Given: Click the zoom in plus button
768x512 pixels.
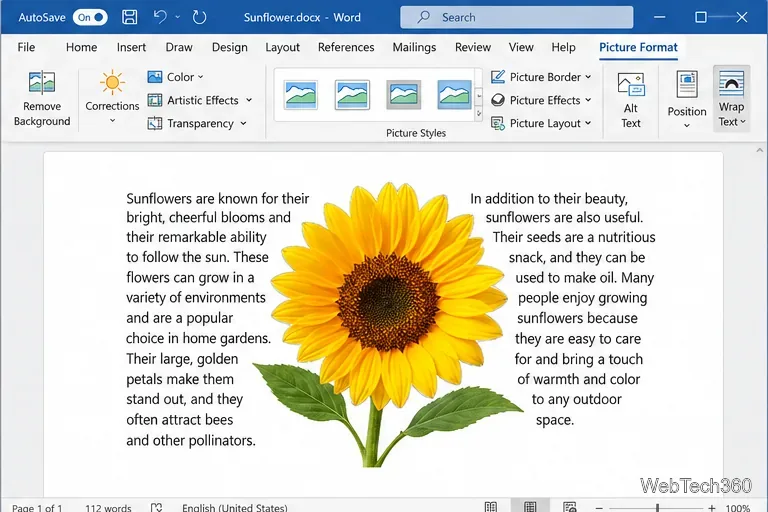Looking at the screenshot, I should pyautogui.click(x=712, y=508).
